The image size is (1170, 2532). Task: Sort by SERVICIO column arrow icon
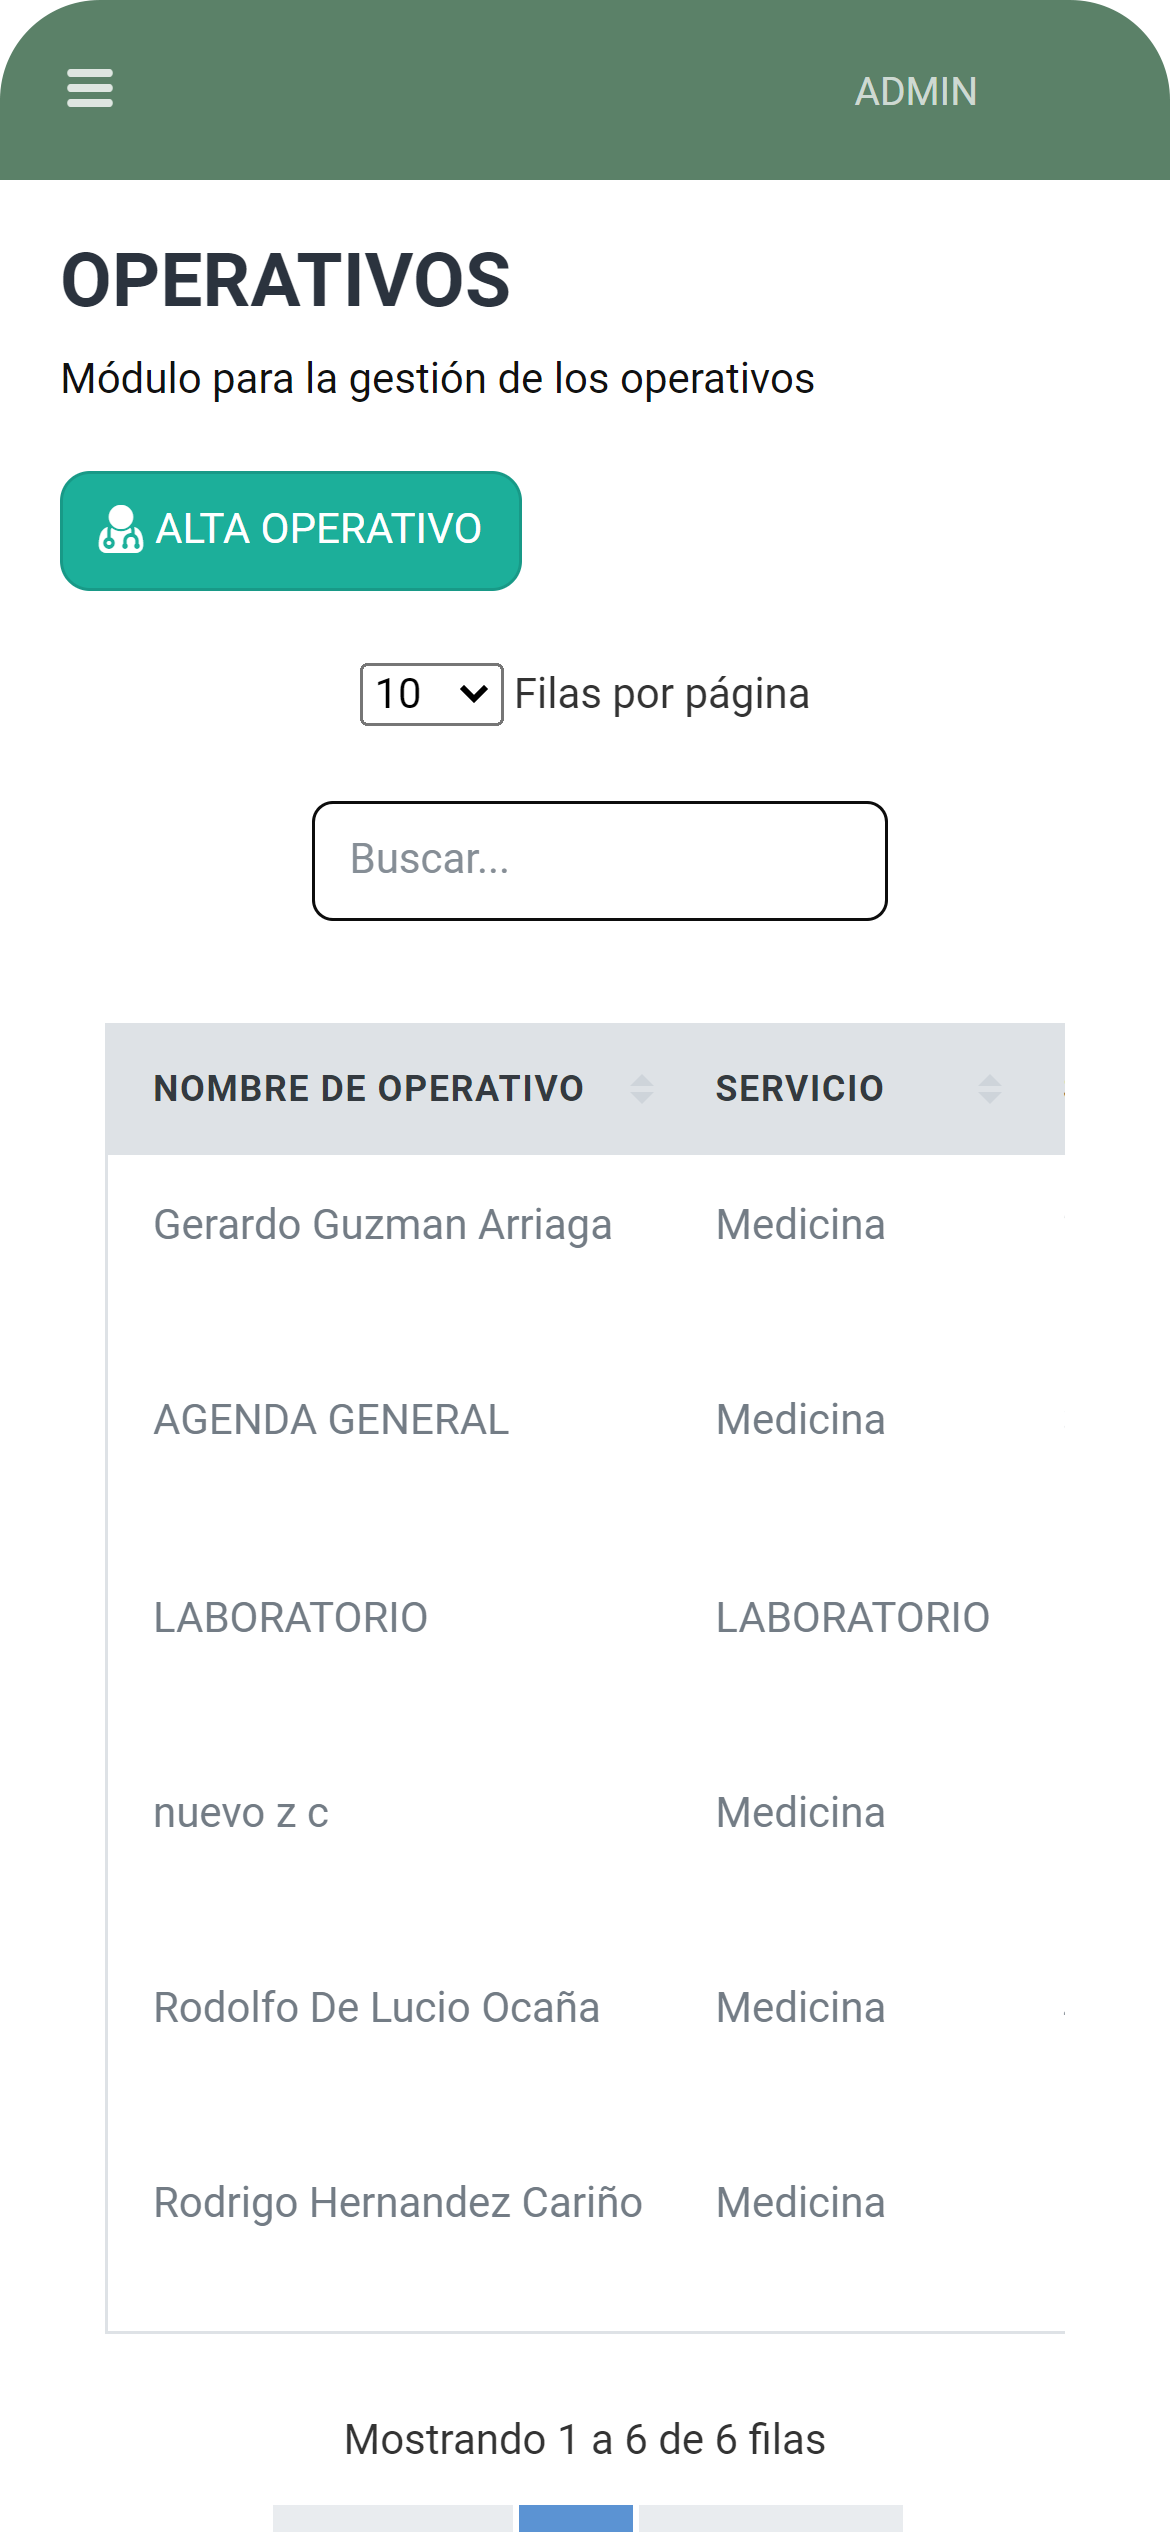tap(989, 1088)
